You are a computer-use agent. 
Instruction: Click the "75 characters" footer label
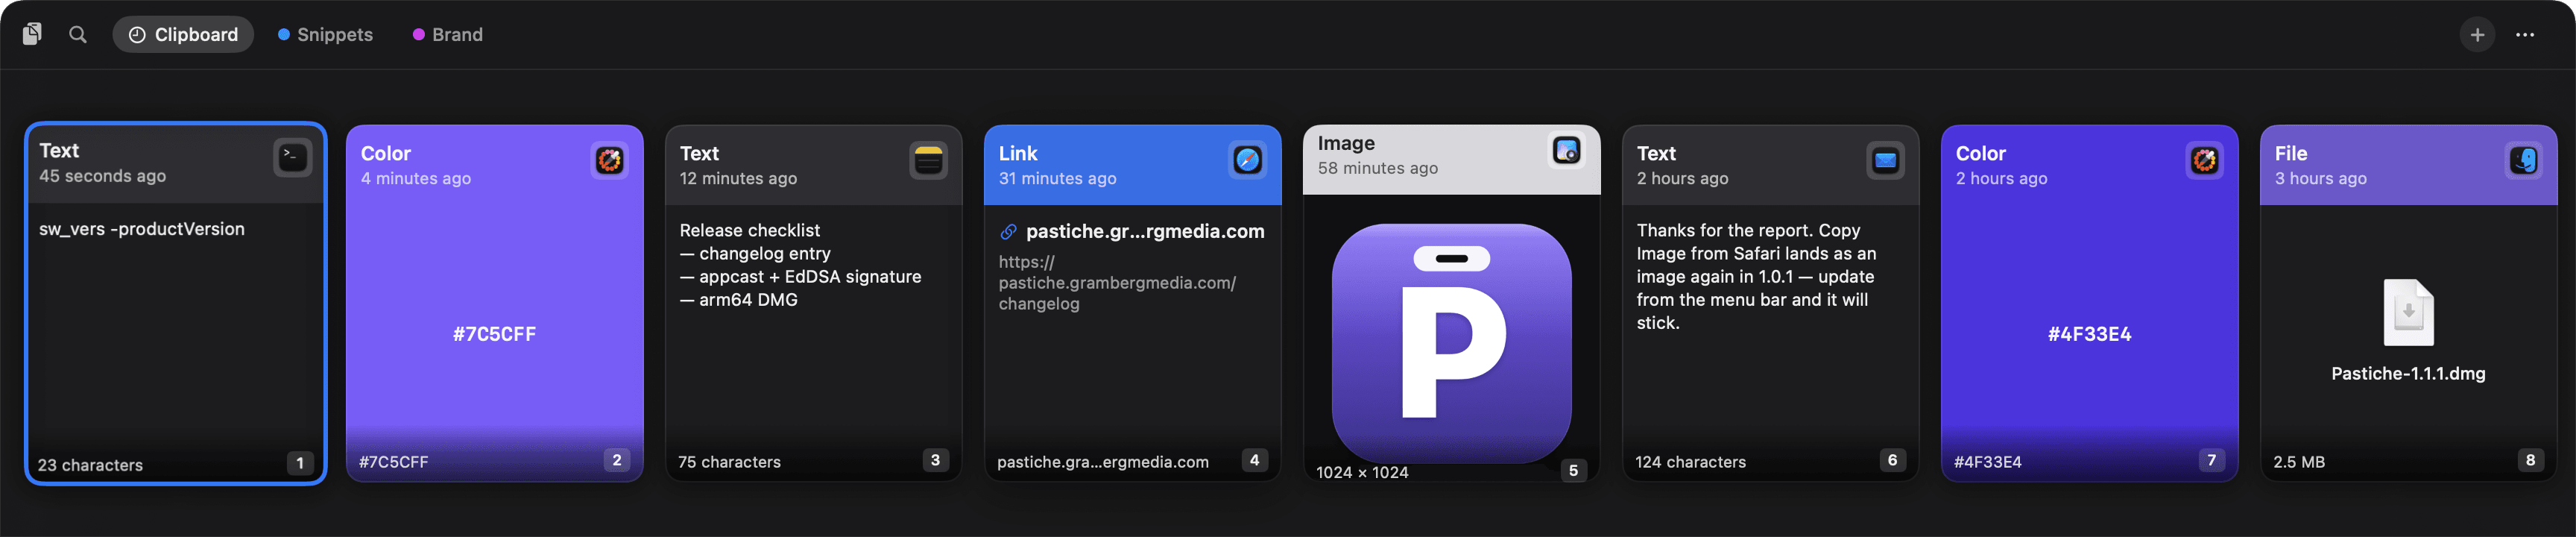[x=729, y=462]
